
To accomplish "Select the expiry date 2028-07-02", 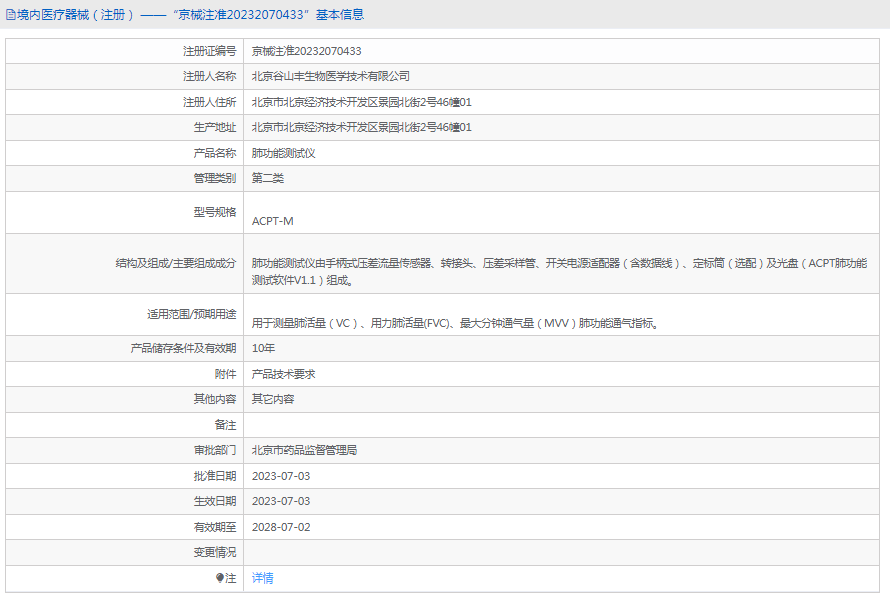I will (x=281, y=527).
